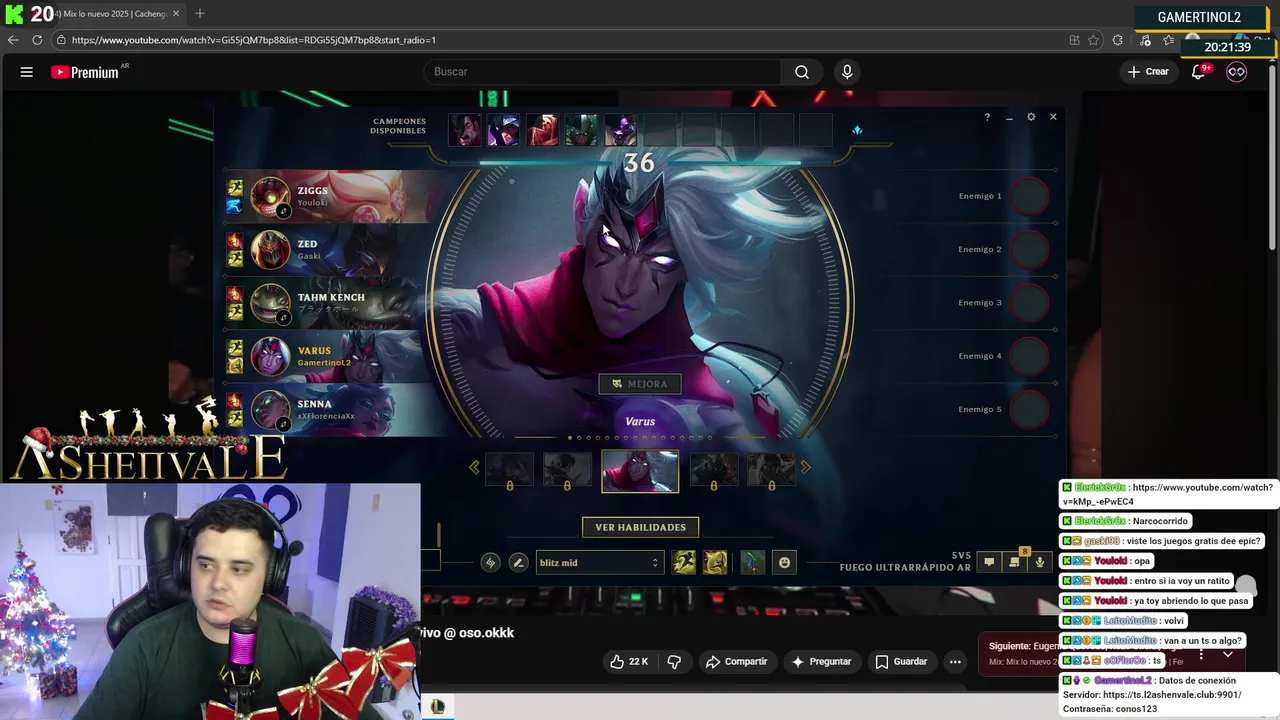Open the champion select chat icon
Image resolution: width=1280 pixels, height=720 pixels.
(989, 562)
